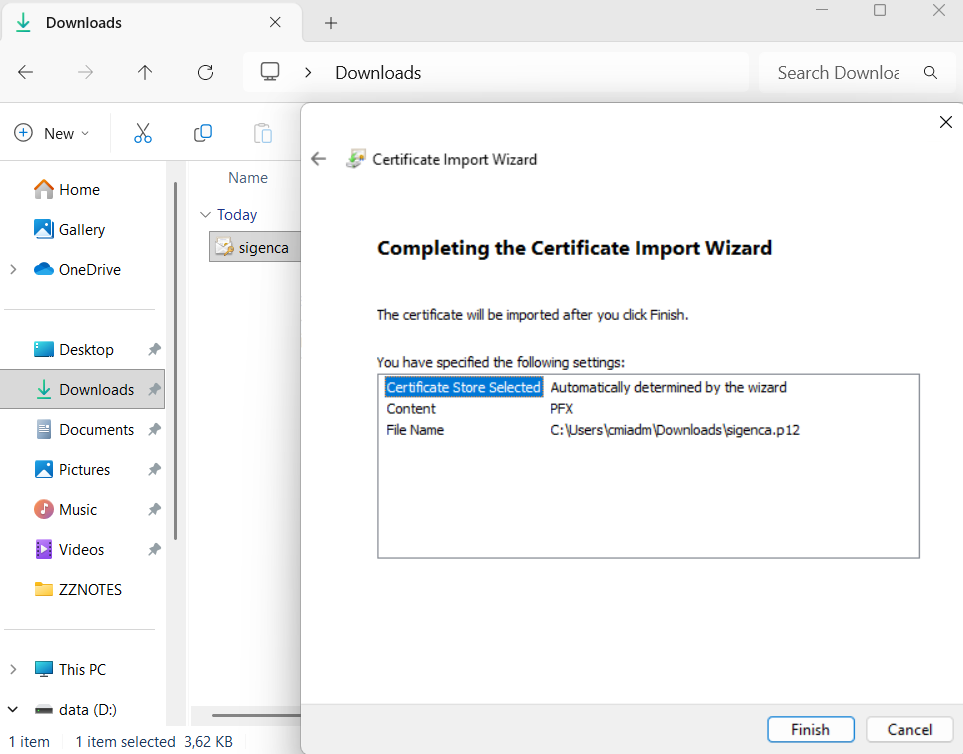Open Pictures in the sidebar

point(84,470)
